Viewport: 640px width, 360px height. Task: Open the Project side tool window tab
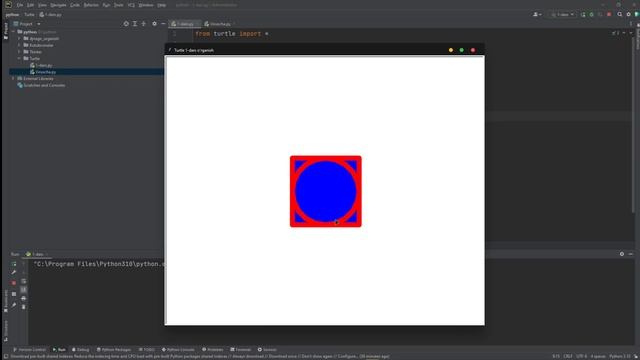click(5, 31)
